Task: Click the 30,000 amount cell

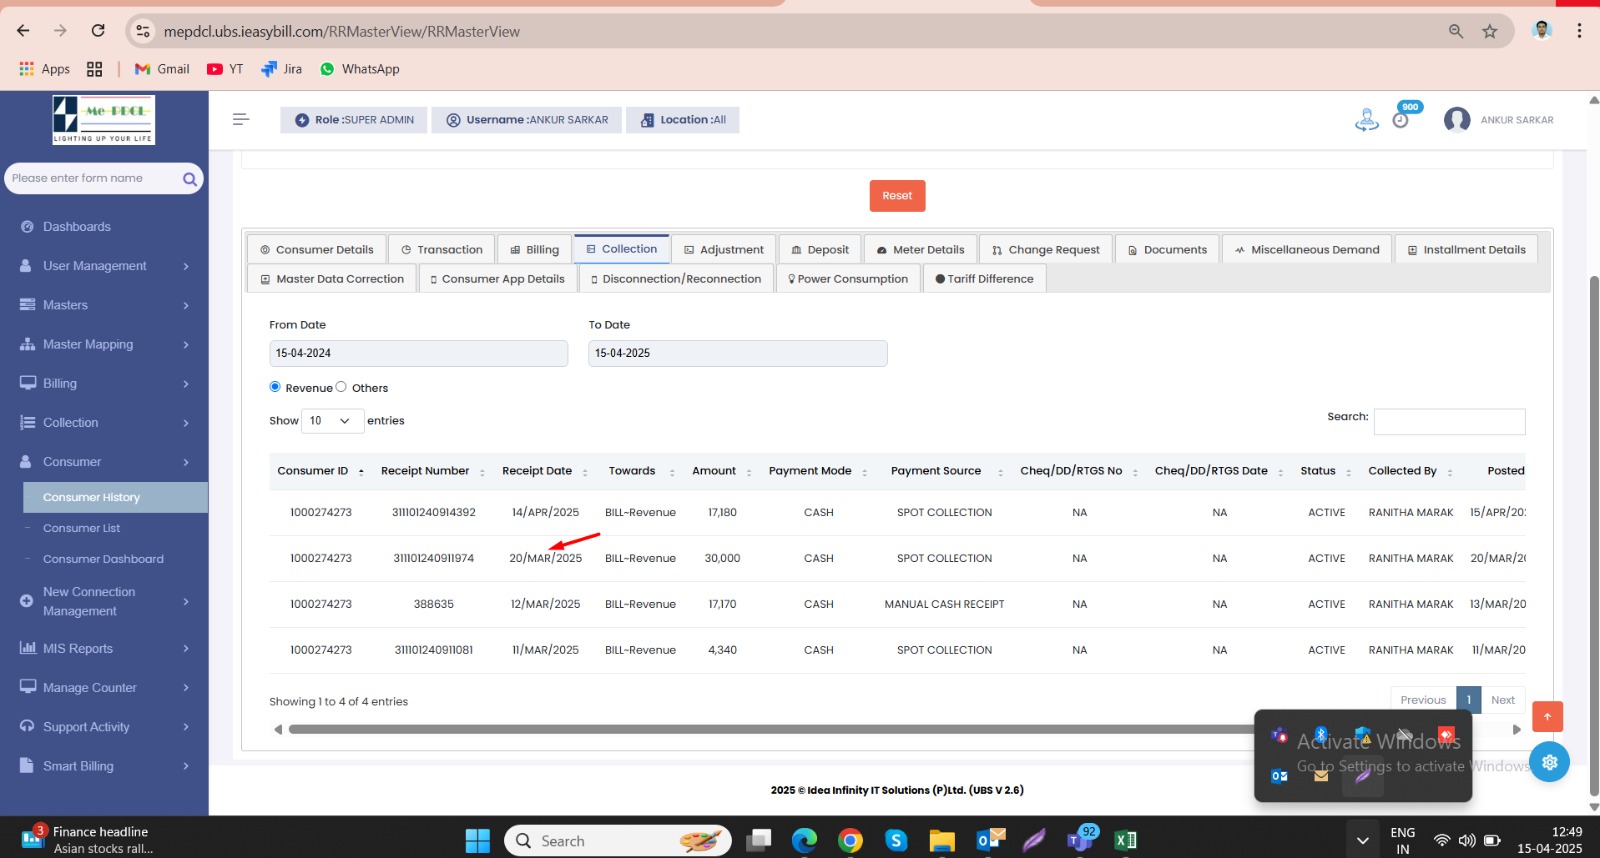Action: pyautogui.click(x=722, y=558)
